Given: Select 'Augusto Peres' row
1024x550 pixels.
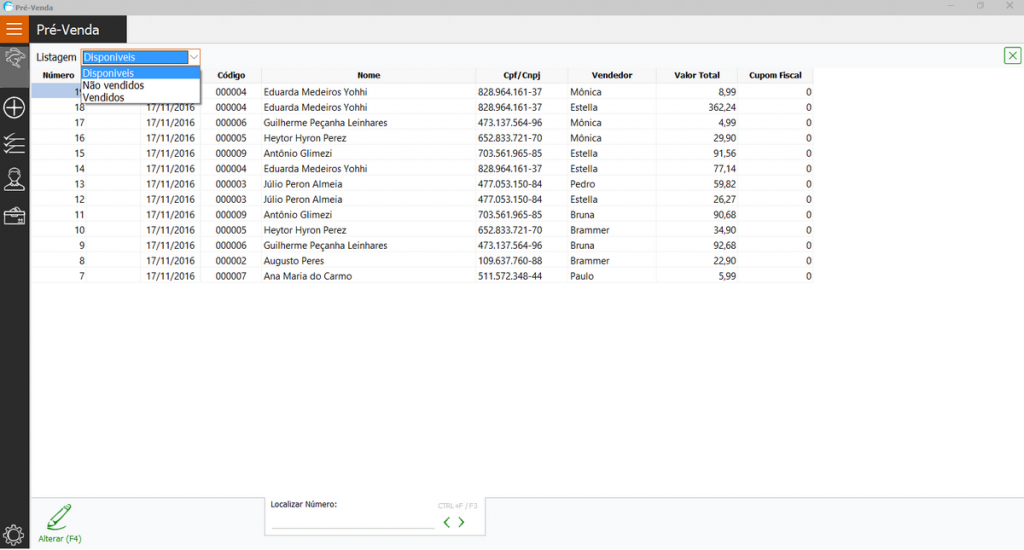Looking at the screenshot, I should tap(422, 261).
